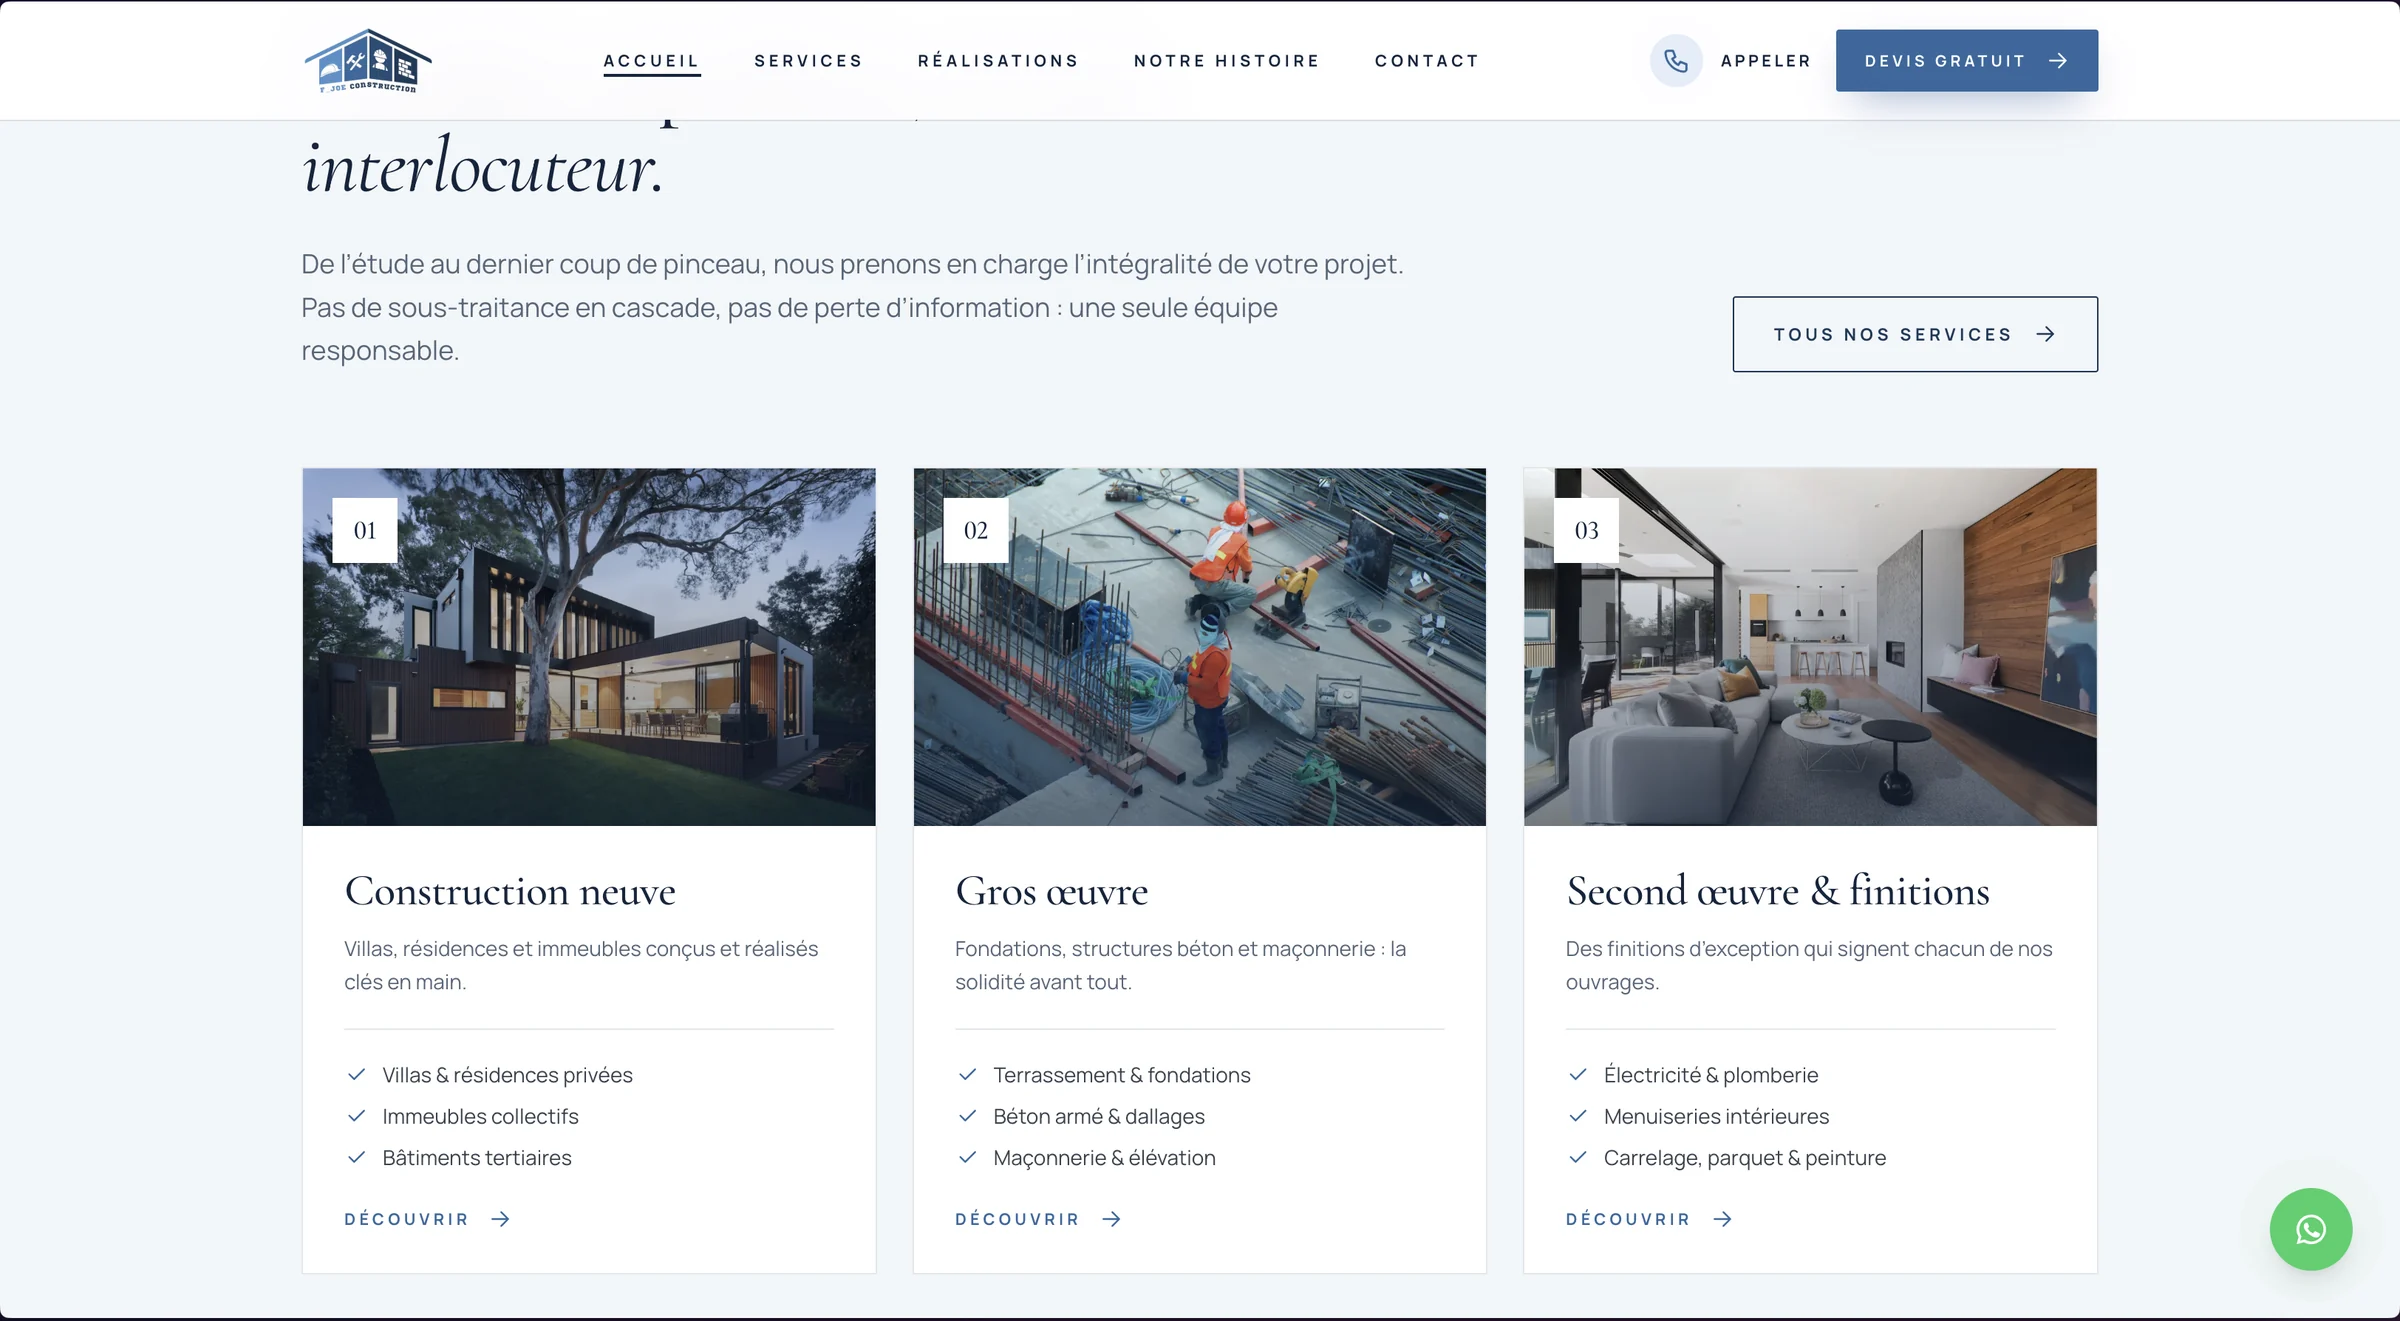Click checkmark next to Villas & résidences privées
Viewport: 2400px width, 1321px height.
coord(356,1075)
